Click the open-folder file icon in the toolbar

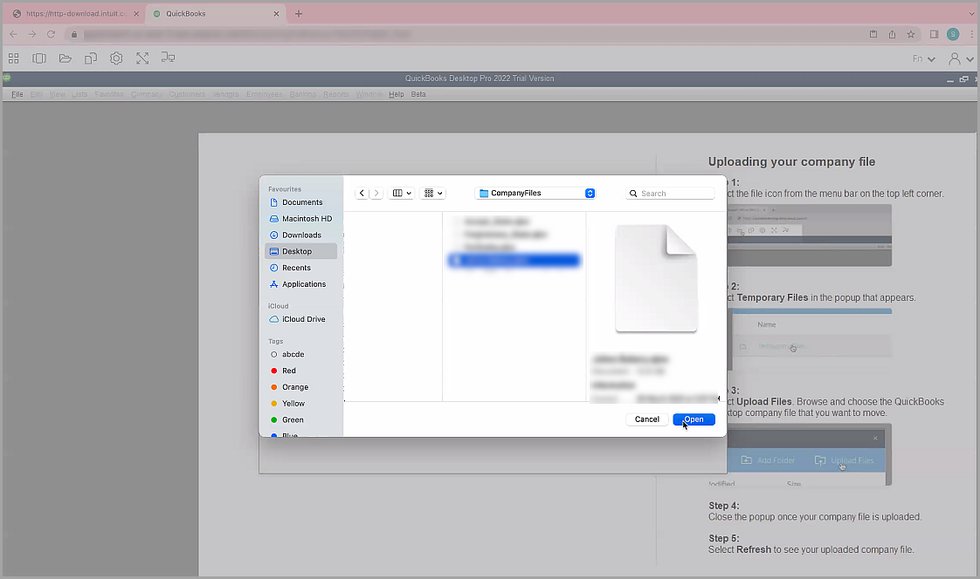click(x=65, y=59)
